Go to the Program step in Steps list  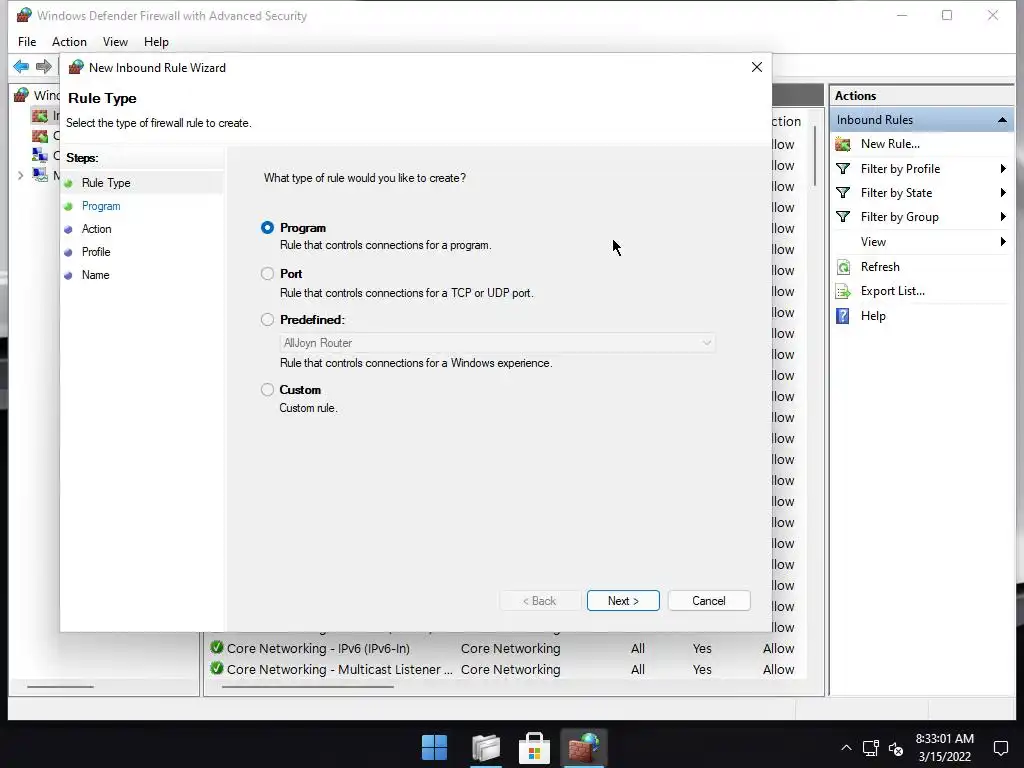(101, 206)
